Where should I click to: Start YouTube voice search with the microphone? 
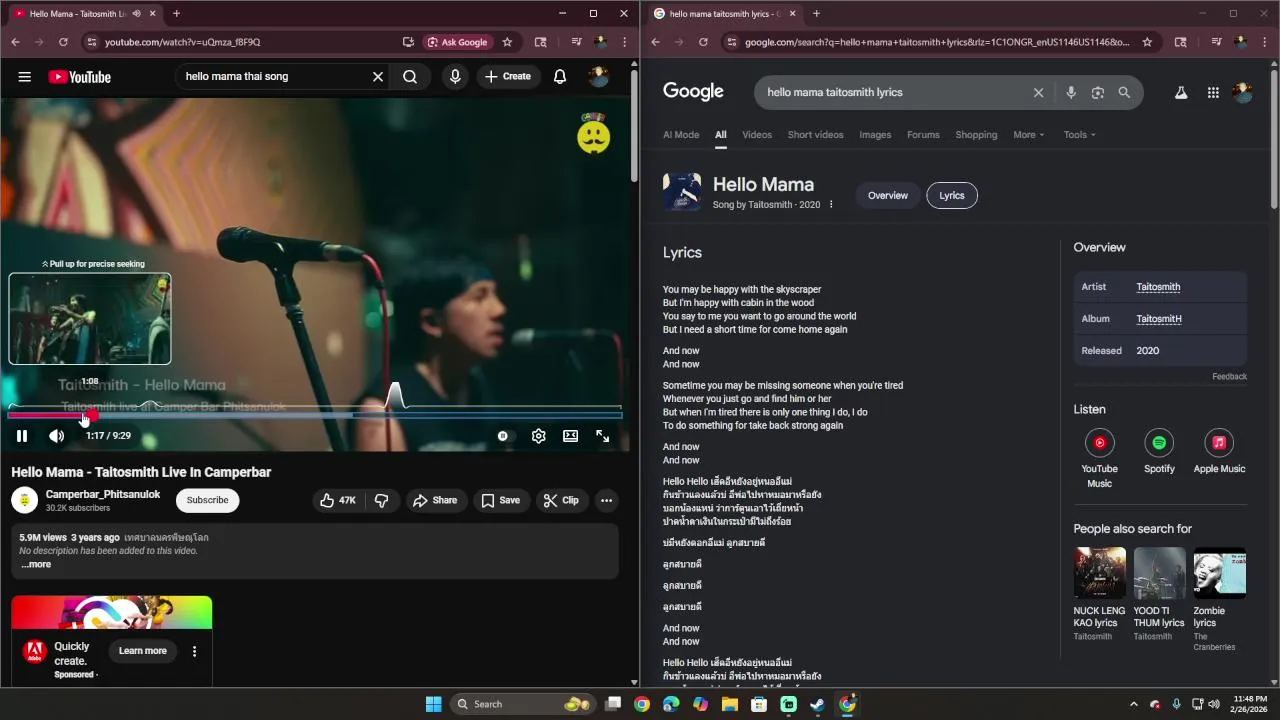pos(455,77)
